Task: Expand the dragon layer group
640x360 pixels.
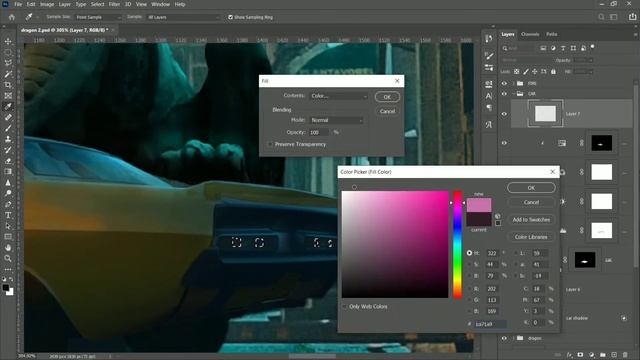Action: [x=513, y=338]
